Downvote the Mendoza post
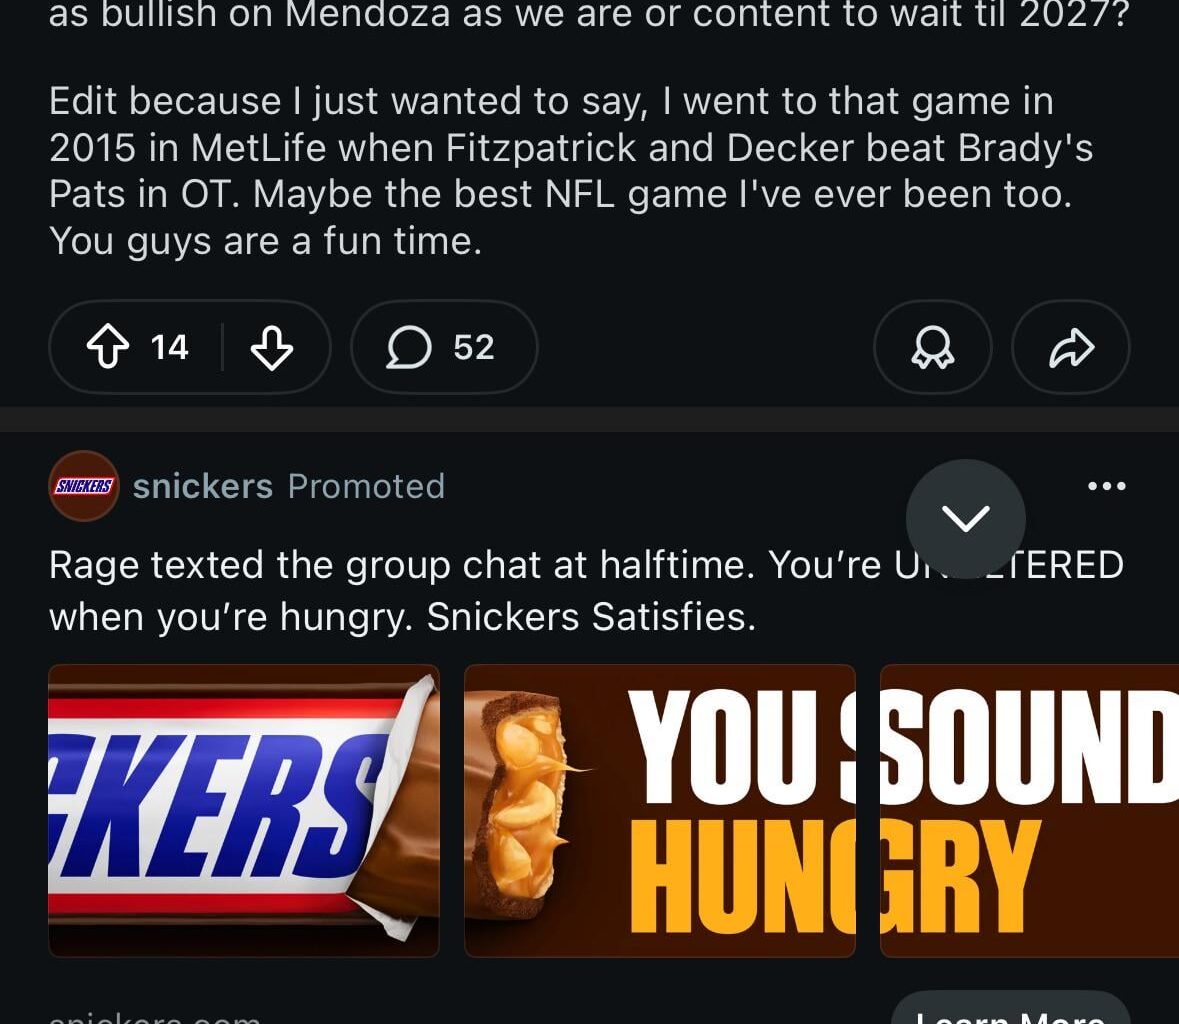The image size is (1179, 1024). point(271,348)
